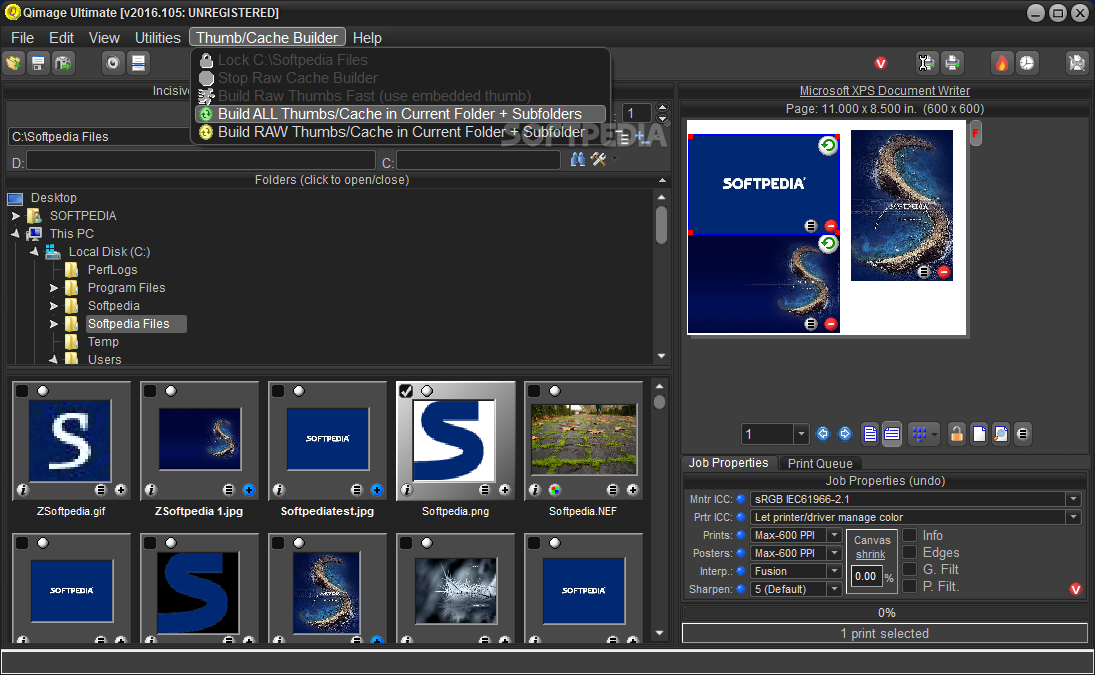Click the save session disk icon
The image size is (1095, 675).
pos(38,64)
